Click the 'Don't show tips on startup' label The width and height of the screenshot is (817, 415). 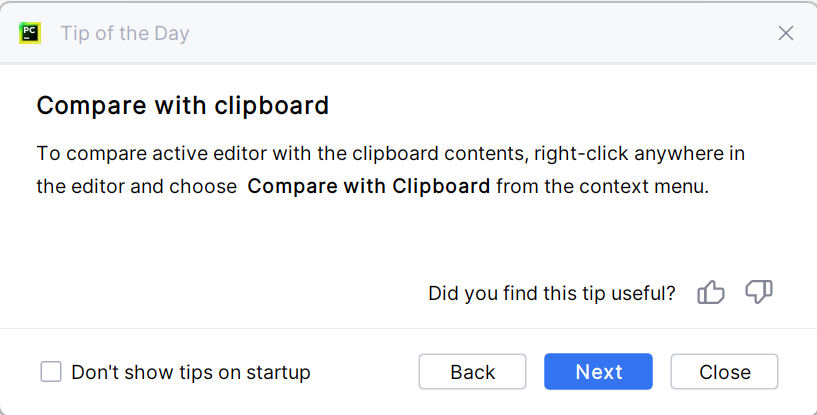click(x=191, y=372)
